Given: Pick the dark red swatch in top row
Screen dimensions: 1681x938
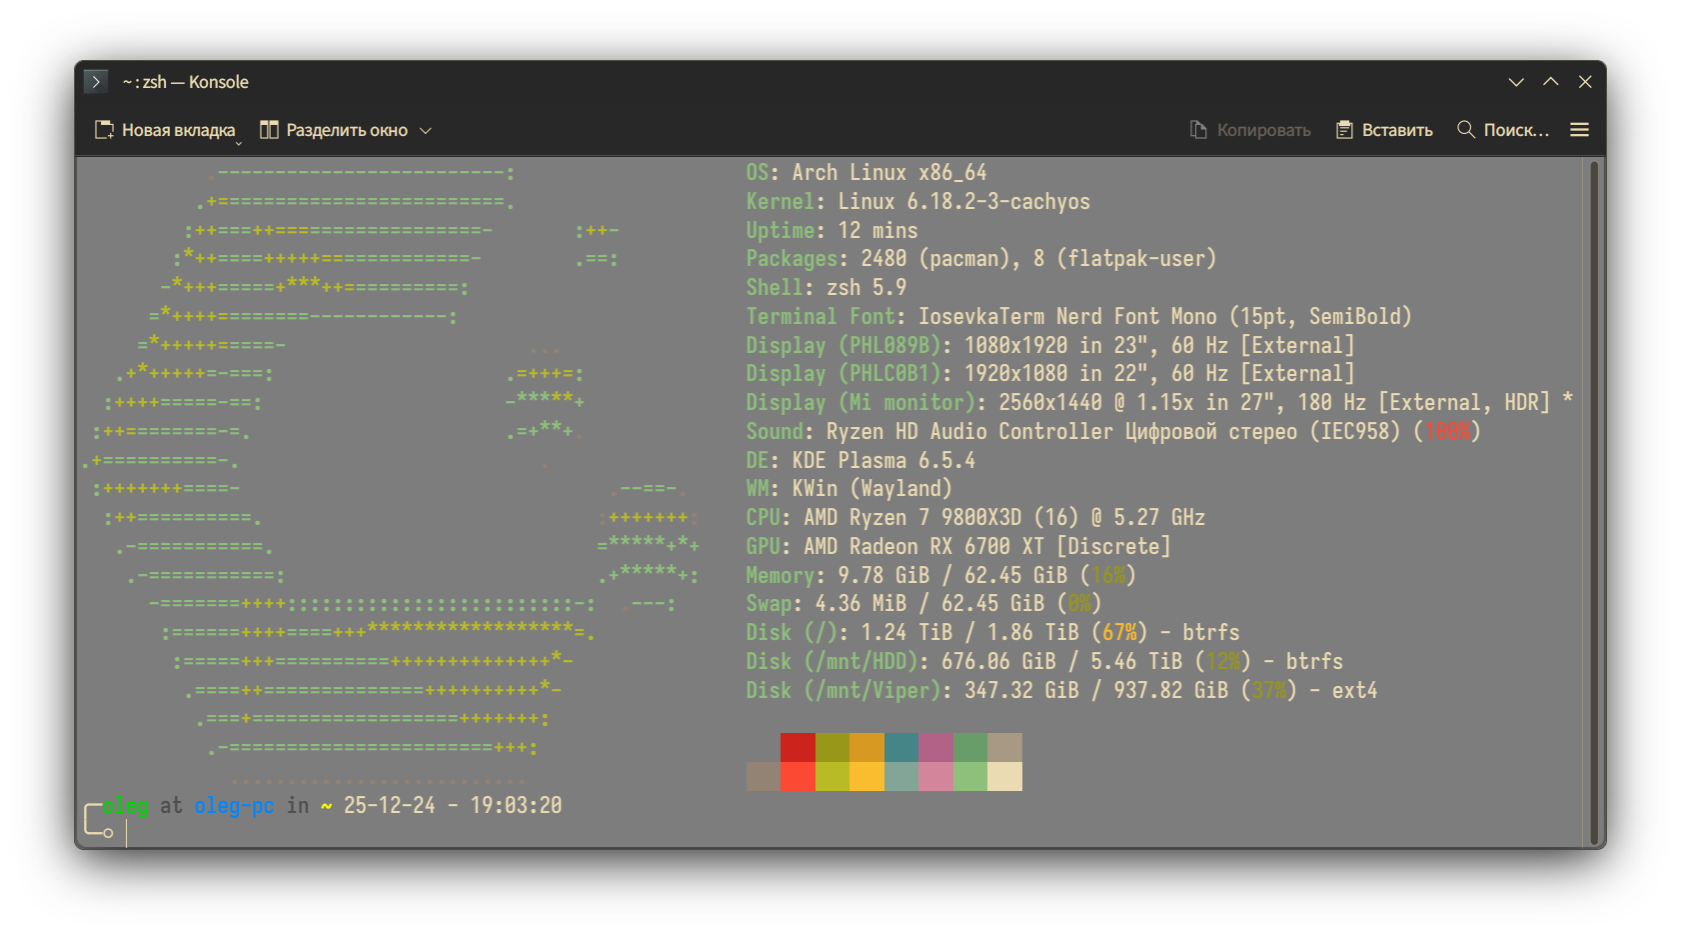Looking at the screenshot, I should 798,748.
